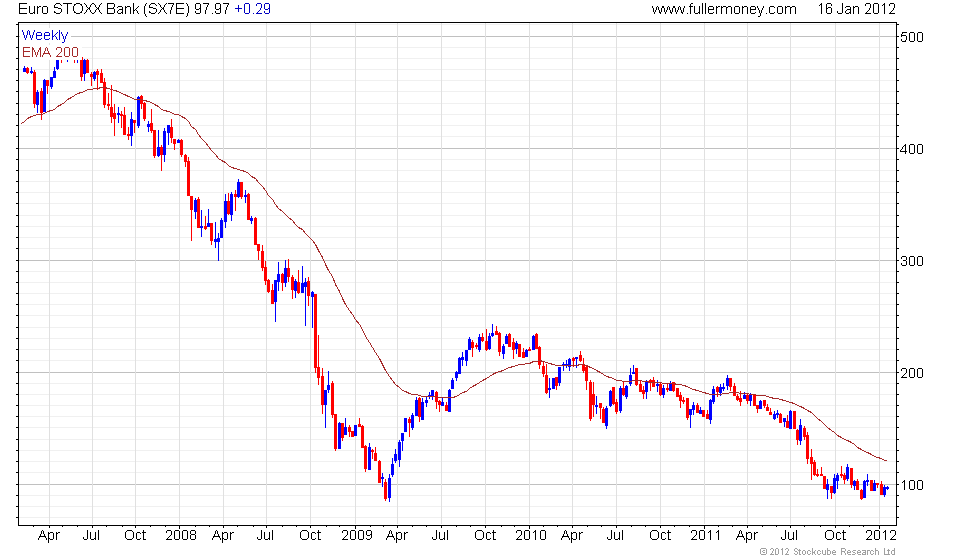980x560 pixels.
Task: Click the 400 label on price axis
Action: [x=911, y=149]
